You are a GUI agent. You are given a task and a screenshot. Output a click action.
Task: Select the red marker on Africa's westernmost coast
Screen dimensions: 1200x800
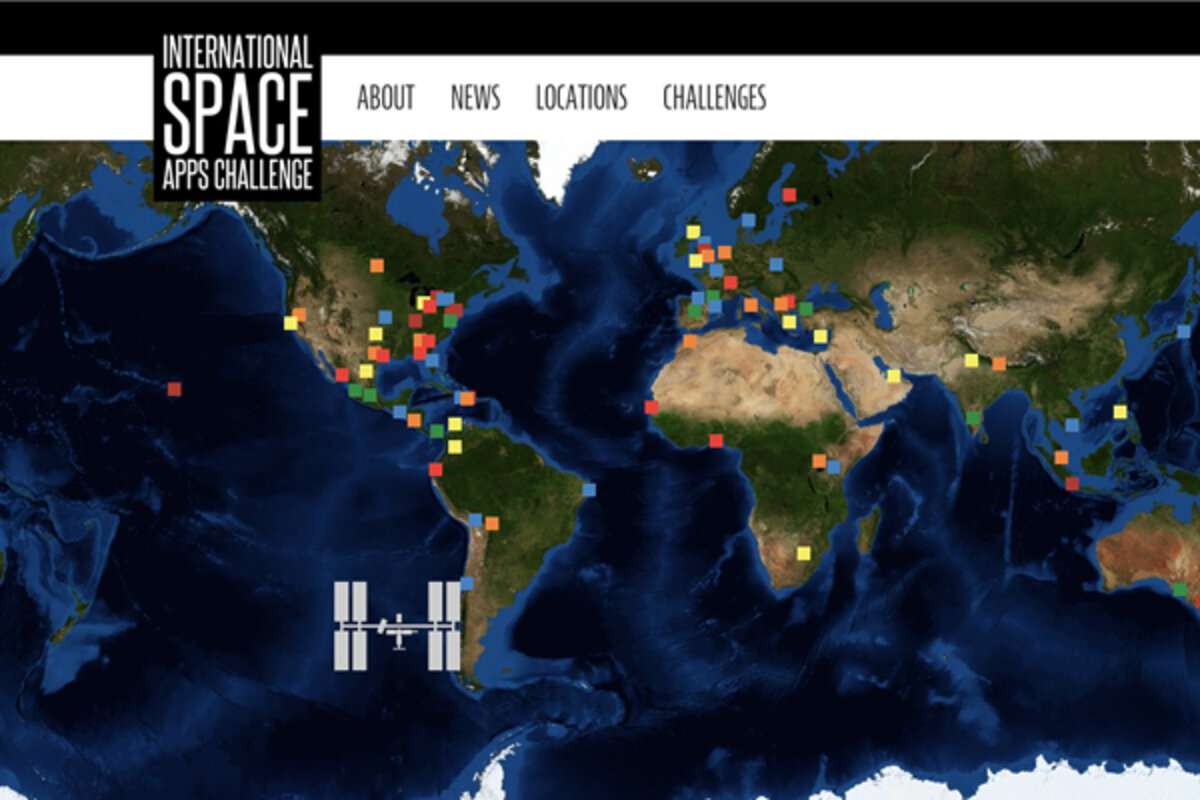click(651, 407)
